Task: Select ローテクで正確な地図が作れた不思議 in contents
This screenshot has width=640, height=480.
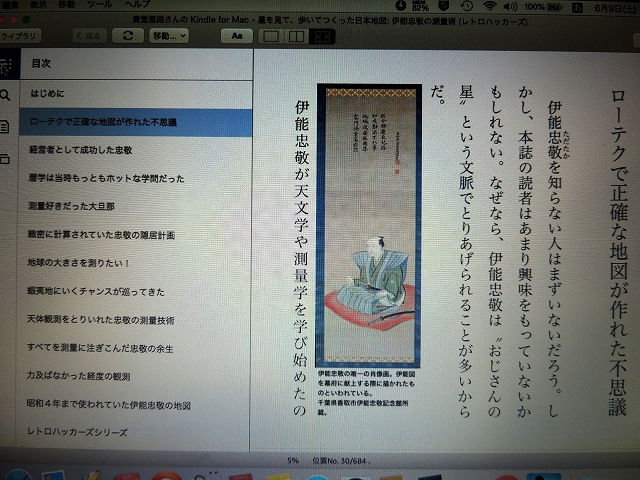Action: [x=136, y=122]
